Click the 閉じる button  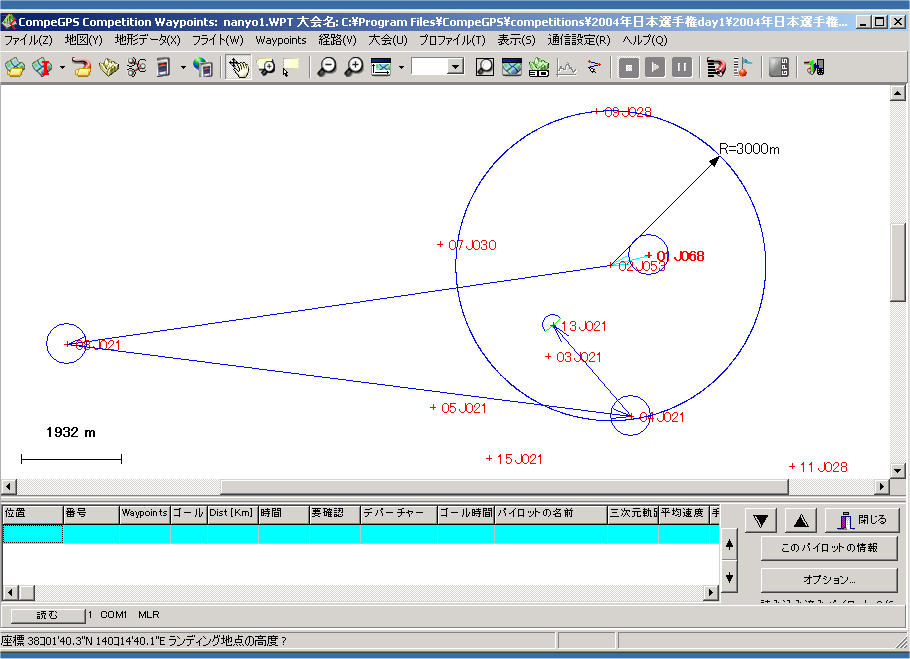[861, 520]
